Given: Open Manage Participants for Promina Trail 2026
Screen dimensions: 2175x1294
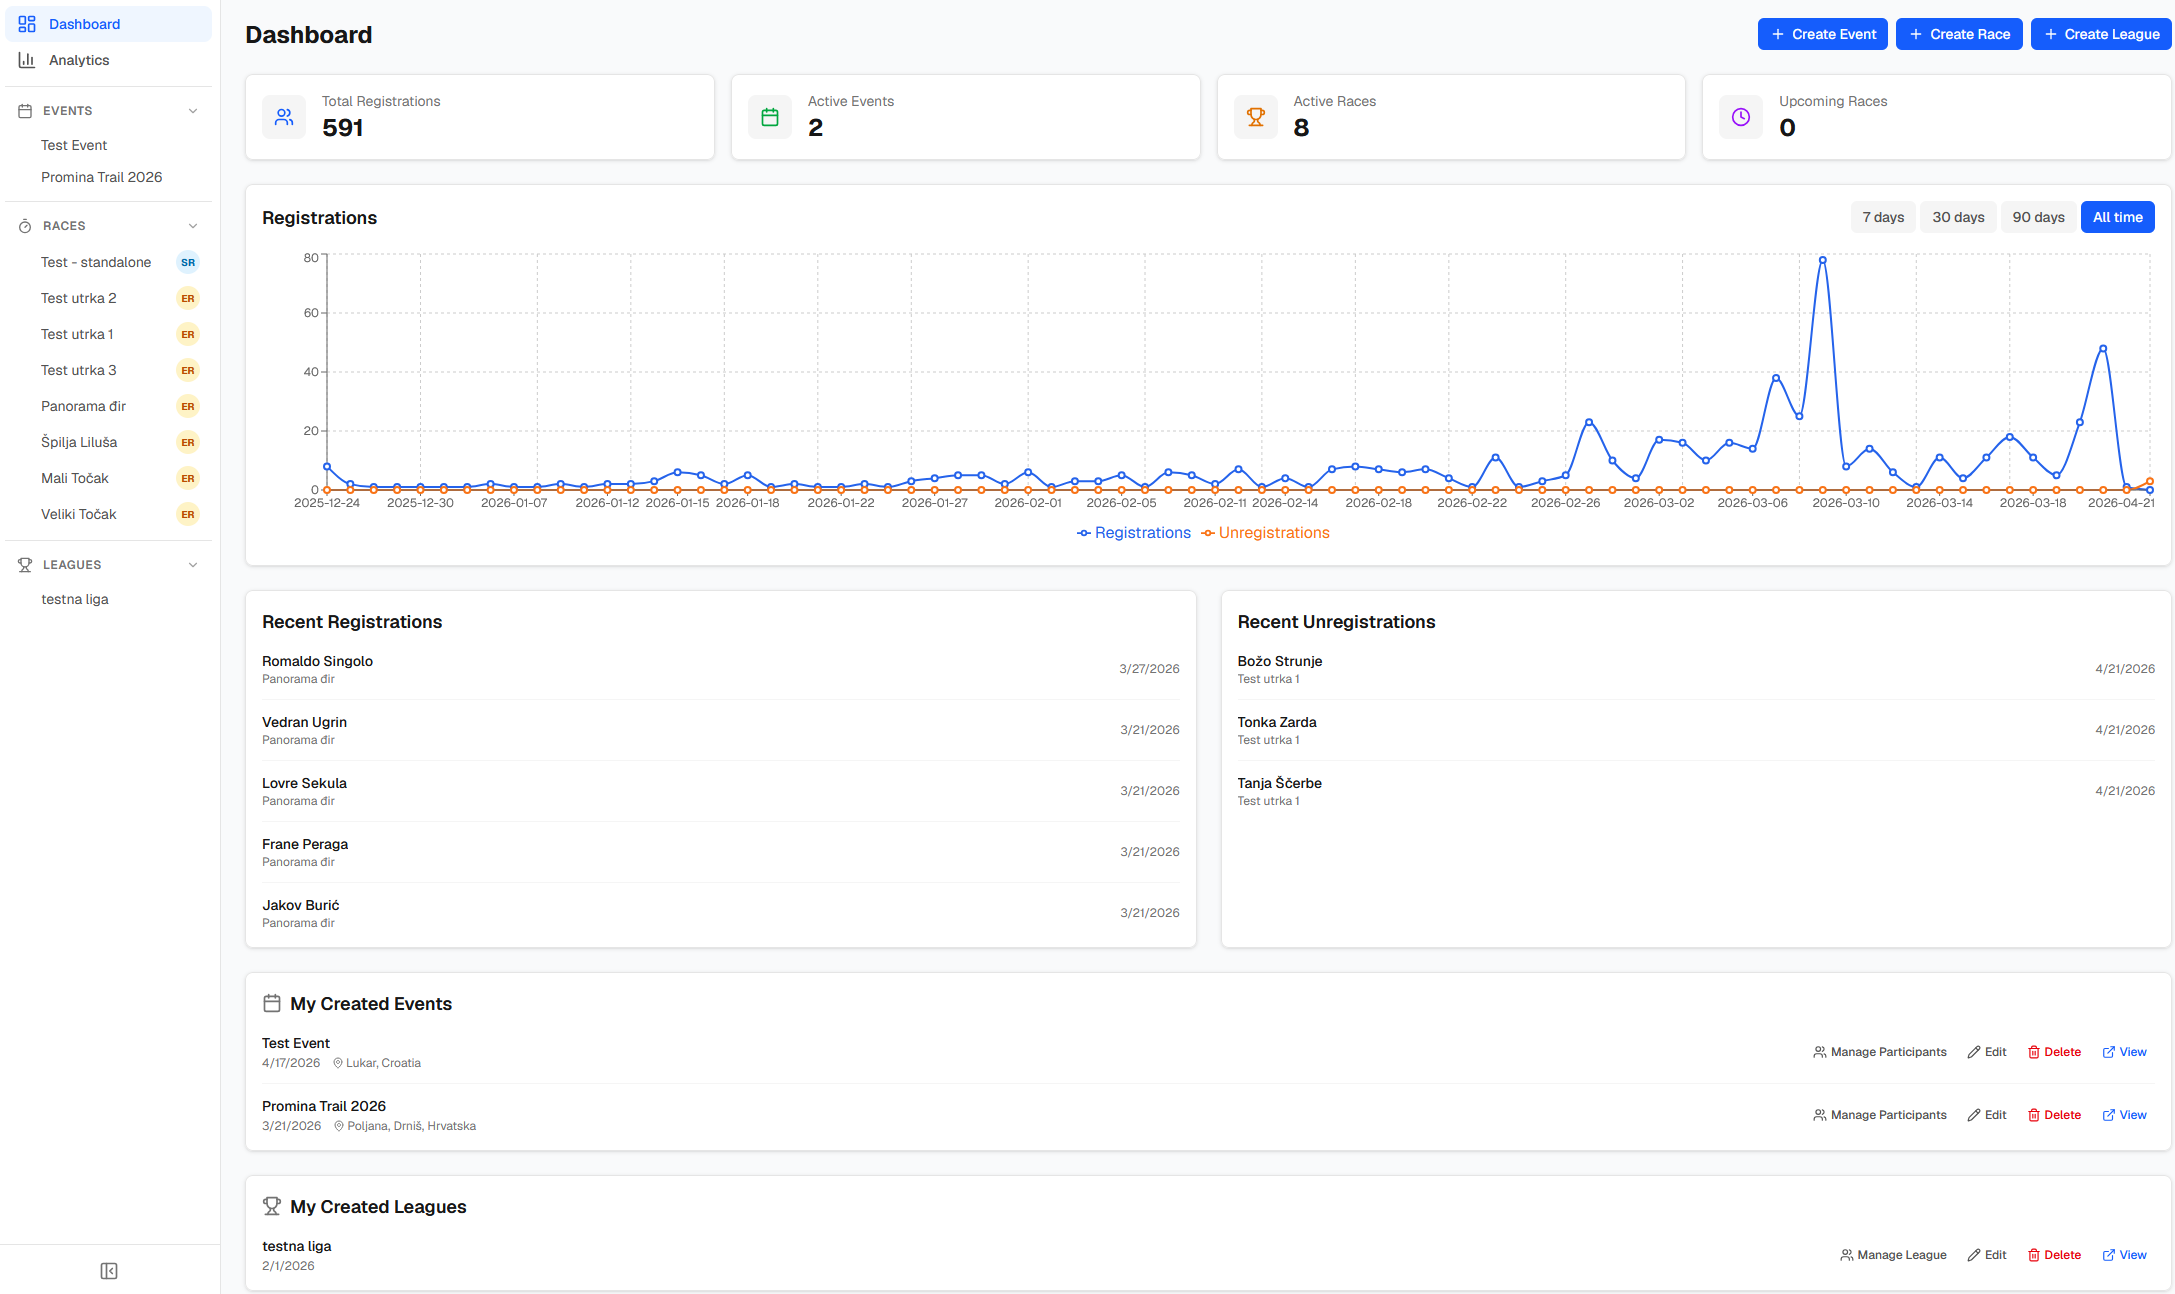Looking at the screenshot, I should point(1880,1115).
